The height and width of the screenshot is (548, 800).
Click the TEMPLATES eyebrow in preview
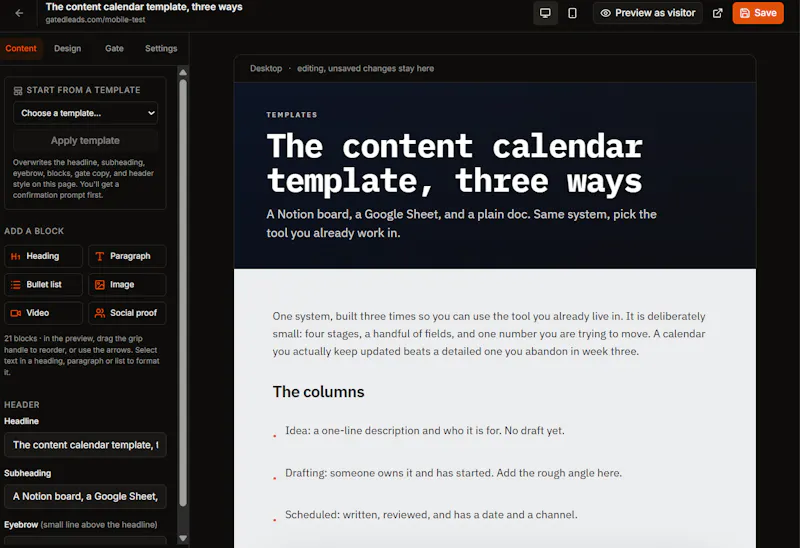click(x=292, y=115)
